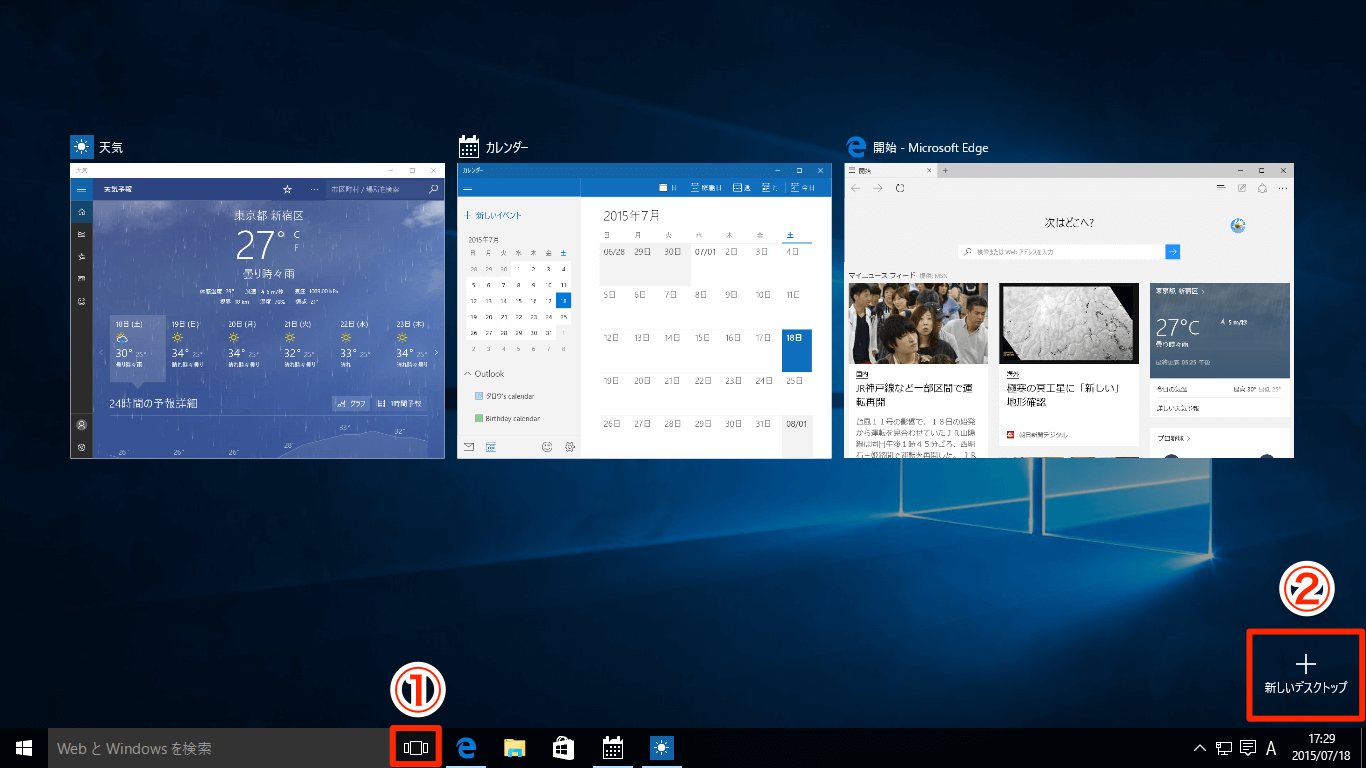
Task: Switch IME input mode indicator A
Action: [1271, 748]
